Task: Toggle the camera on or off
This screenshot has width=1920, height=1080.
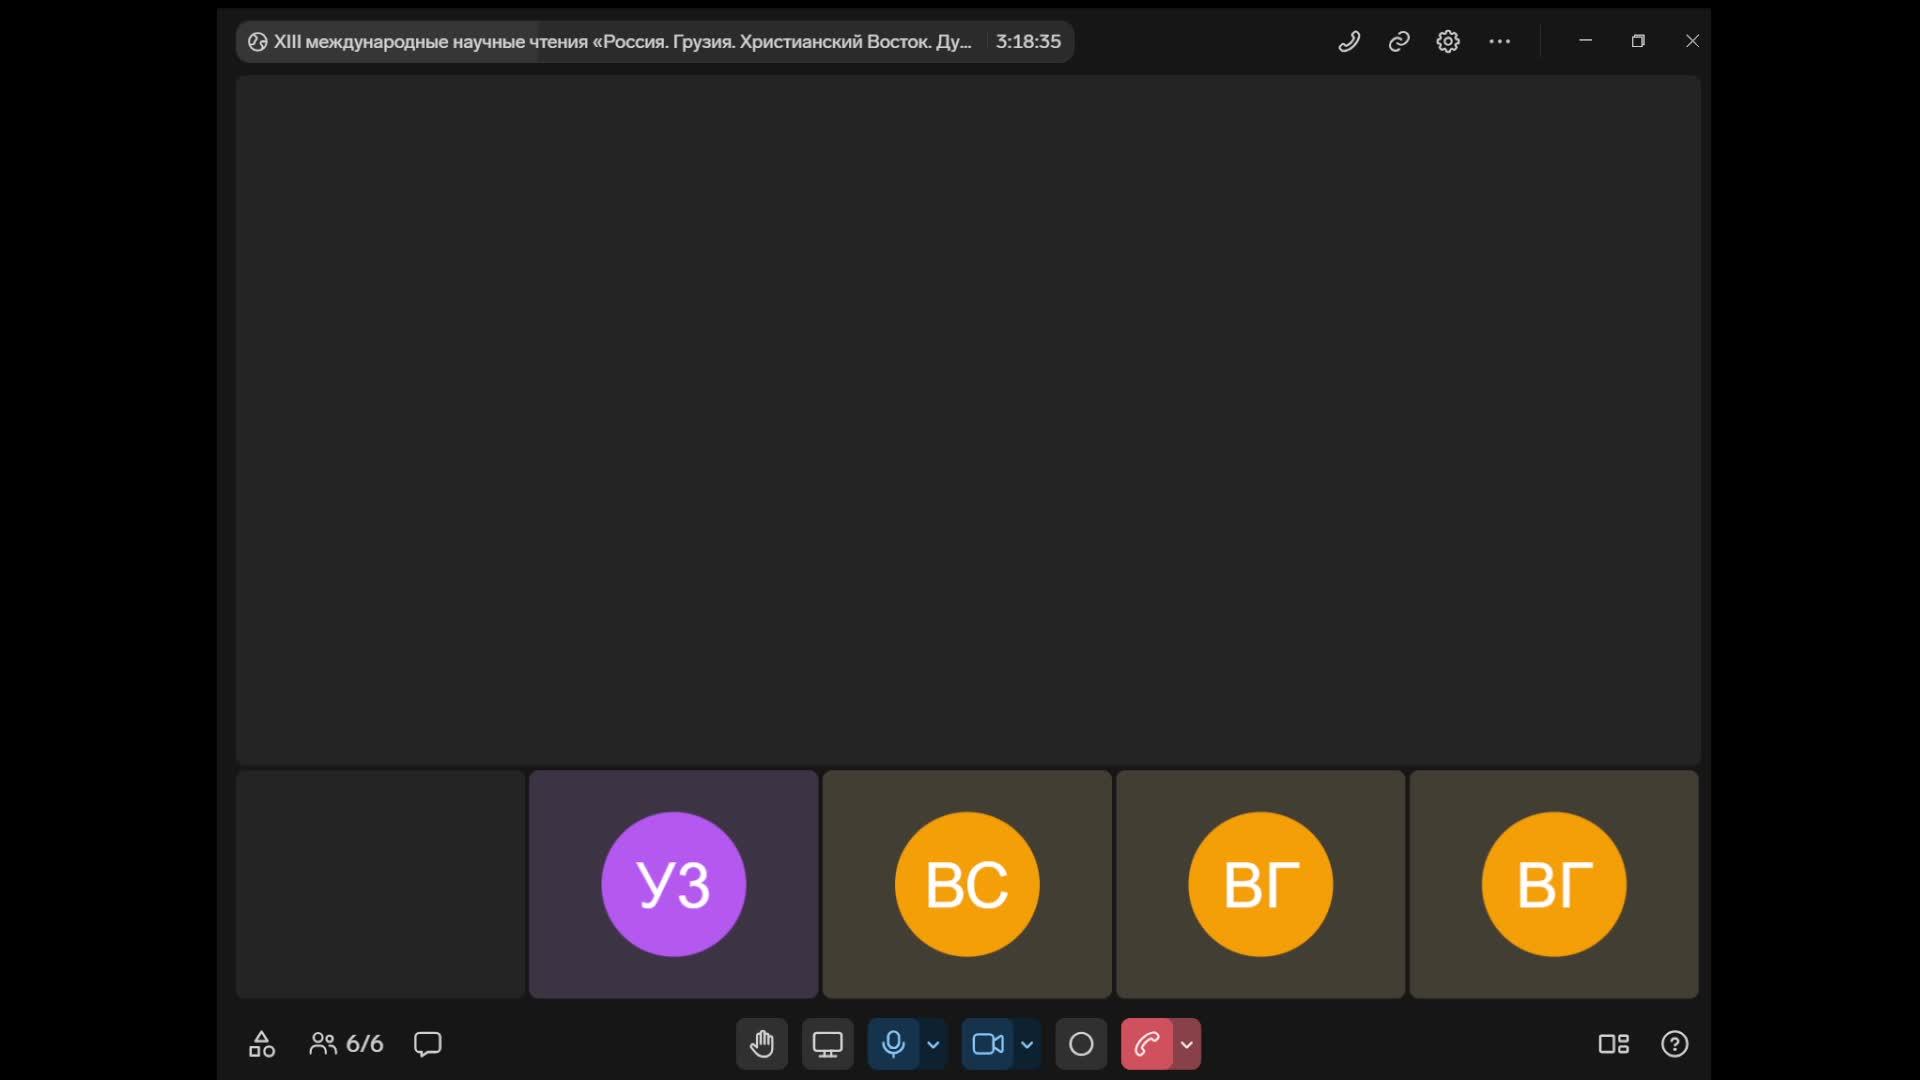Action: pyautogui.click(x=987, y=1044)
